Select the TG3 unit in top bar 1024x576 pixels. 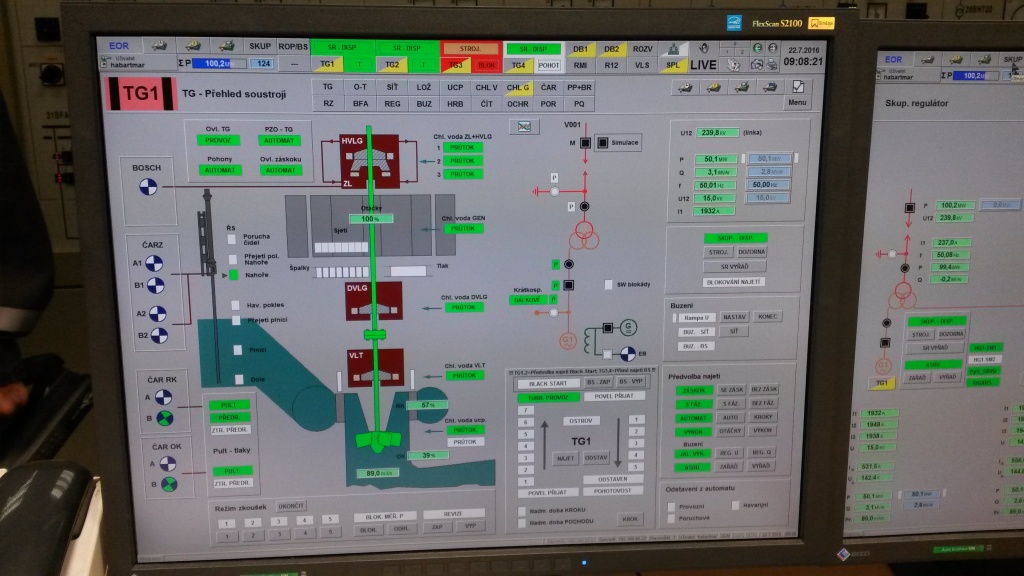[456, 64]
